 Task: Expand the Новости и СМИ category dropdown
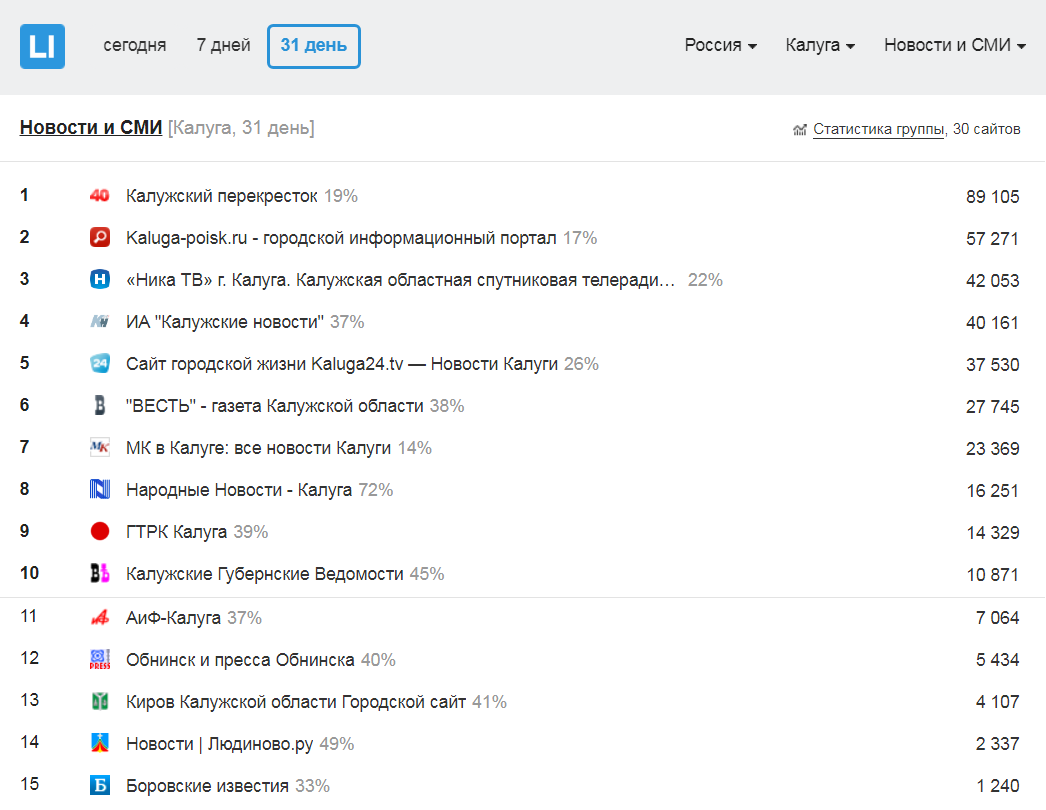point(954,46)
